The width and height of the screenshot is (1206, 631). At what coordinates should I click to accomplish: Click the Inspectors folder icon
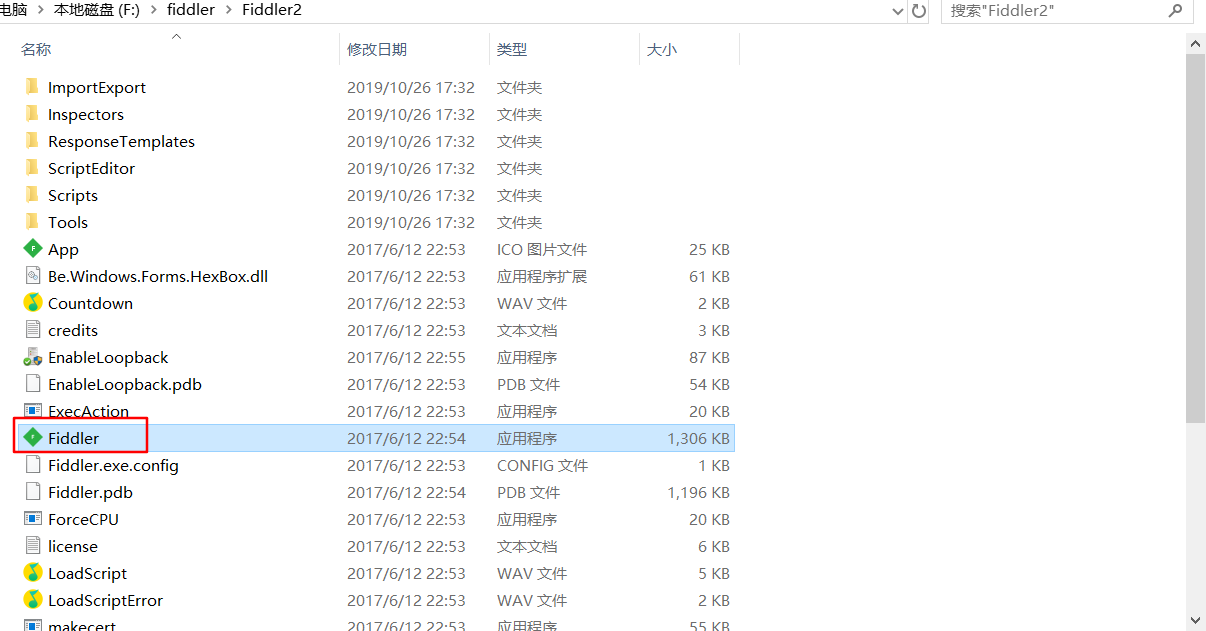pos(32,114)
